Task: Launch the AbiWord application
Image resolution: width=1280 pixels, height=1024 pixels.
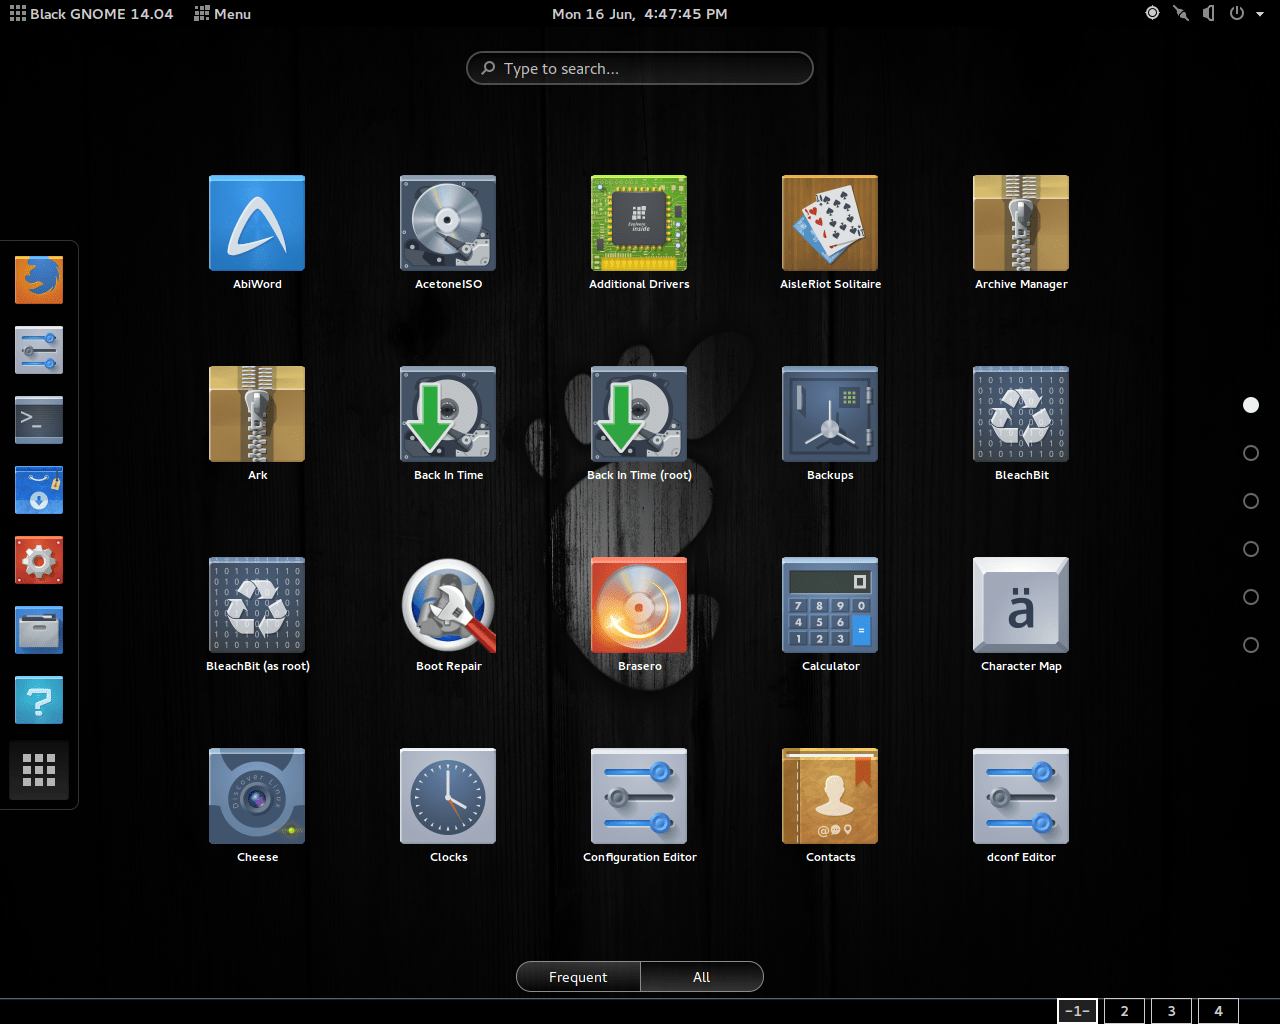Action: (257, 224)
